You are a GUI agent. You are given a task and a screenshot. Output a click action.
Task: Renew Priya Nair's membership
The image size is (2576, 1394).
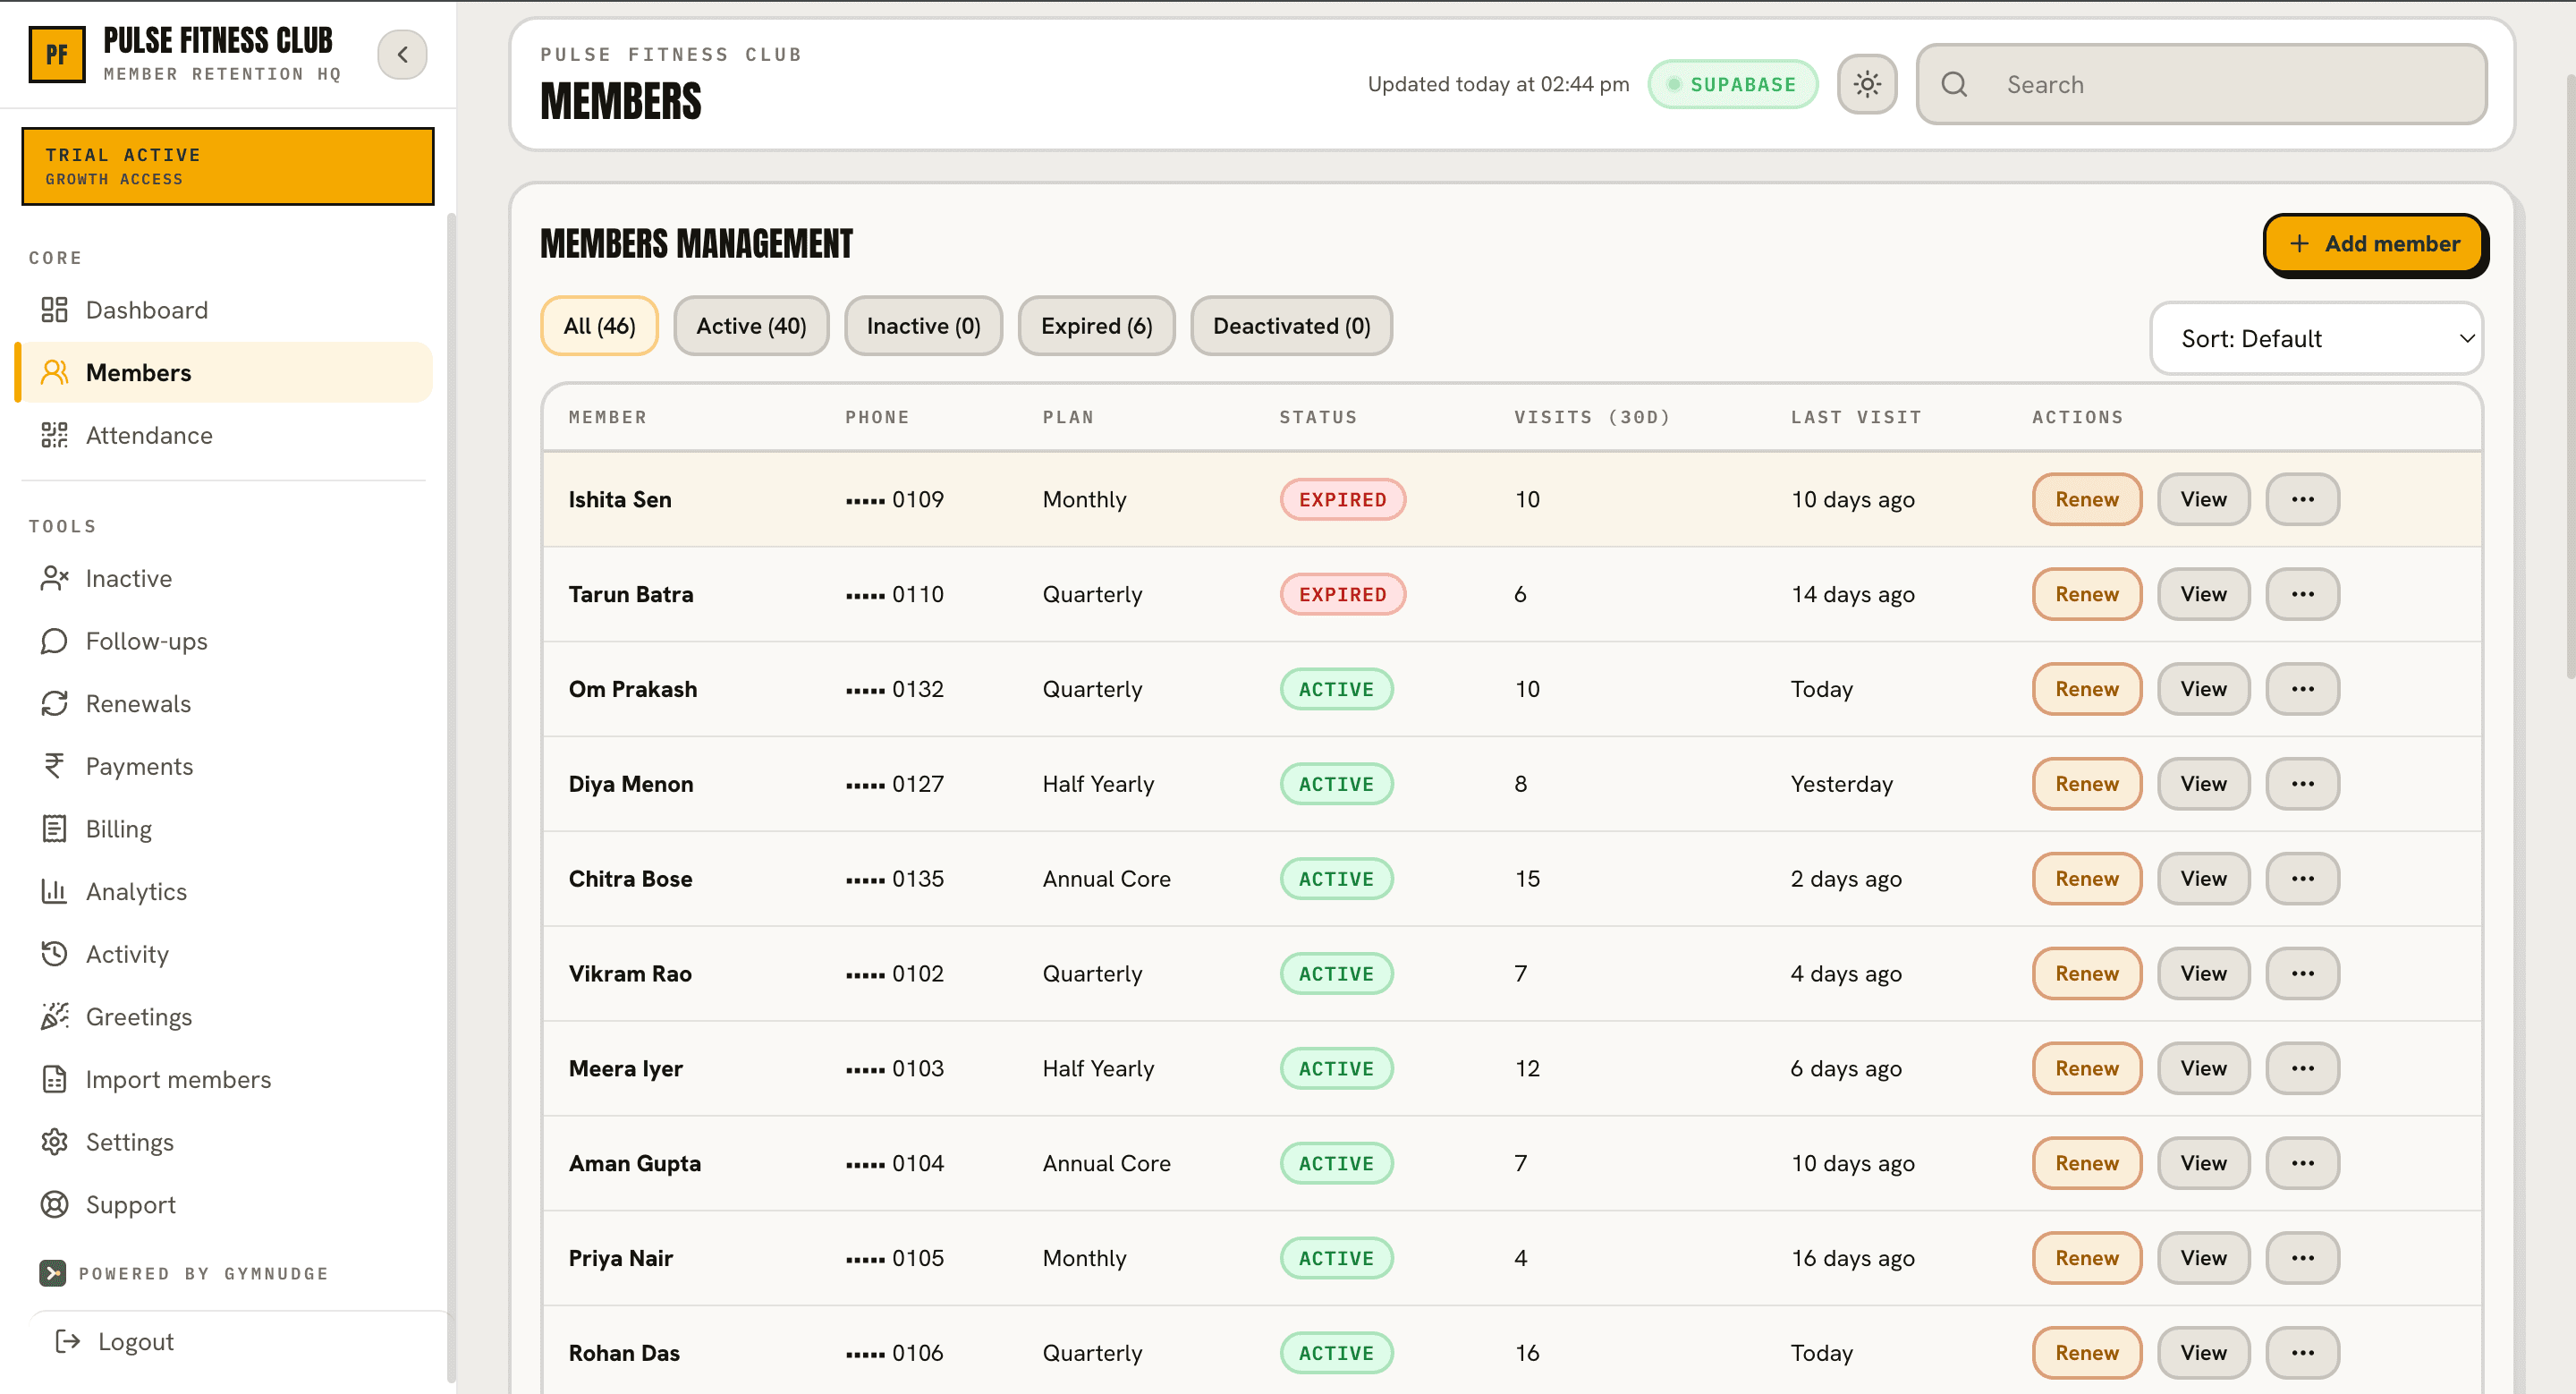click(2086, 1258)
